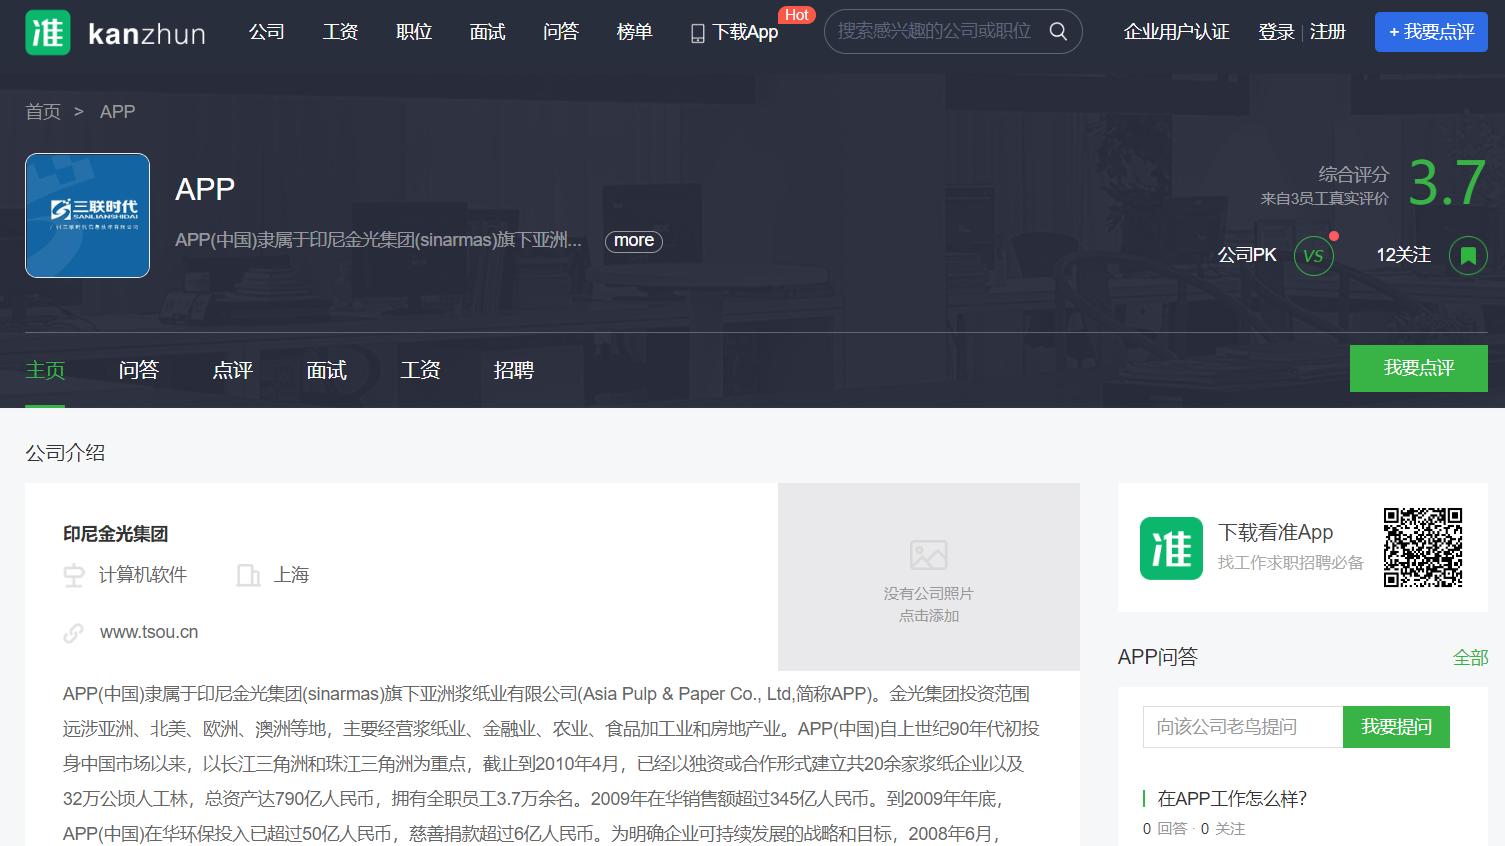Click the 三联时代 company logo
Image resolution: width=1505 pixels, height=846 pixels.
(87, 215)
